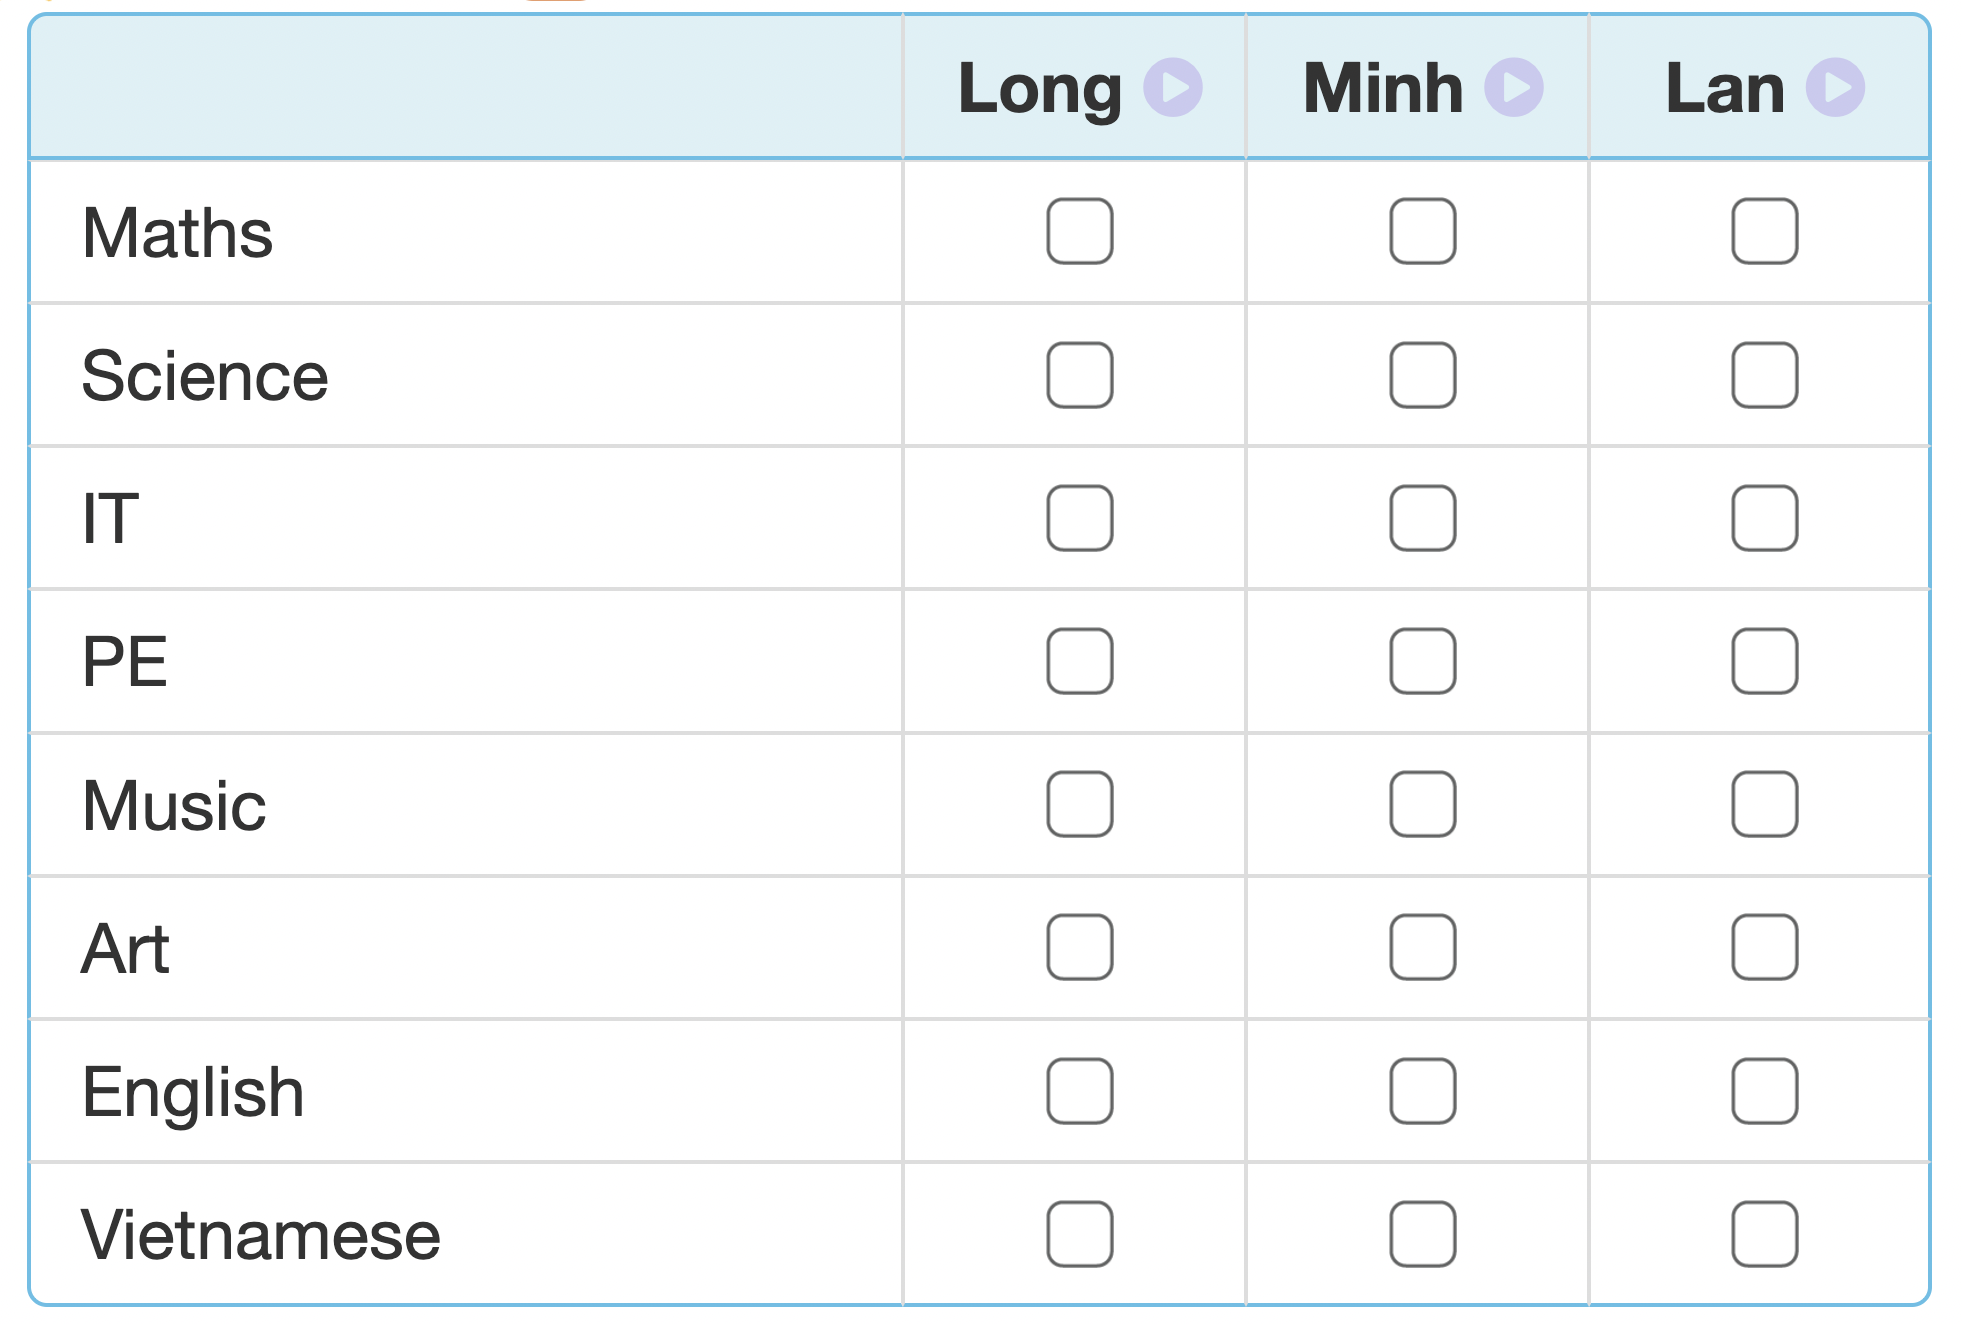The height and width of the screenshot is (1324, 1962).
Task: Tick Music checkbox for Long
Action: (1079, 804)
